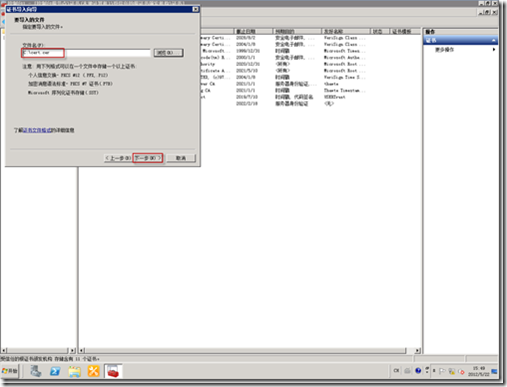
Task: Sort by the intended purposes (预期目的) column header
Action: [x=297, y=31]
